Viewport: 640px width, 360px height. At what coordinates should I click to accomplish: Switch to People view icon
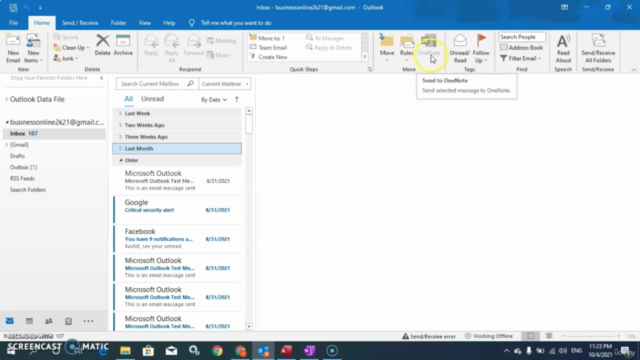coord(49,321)
